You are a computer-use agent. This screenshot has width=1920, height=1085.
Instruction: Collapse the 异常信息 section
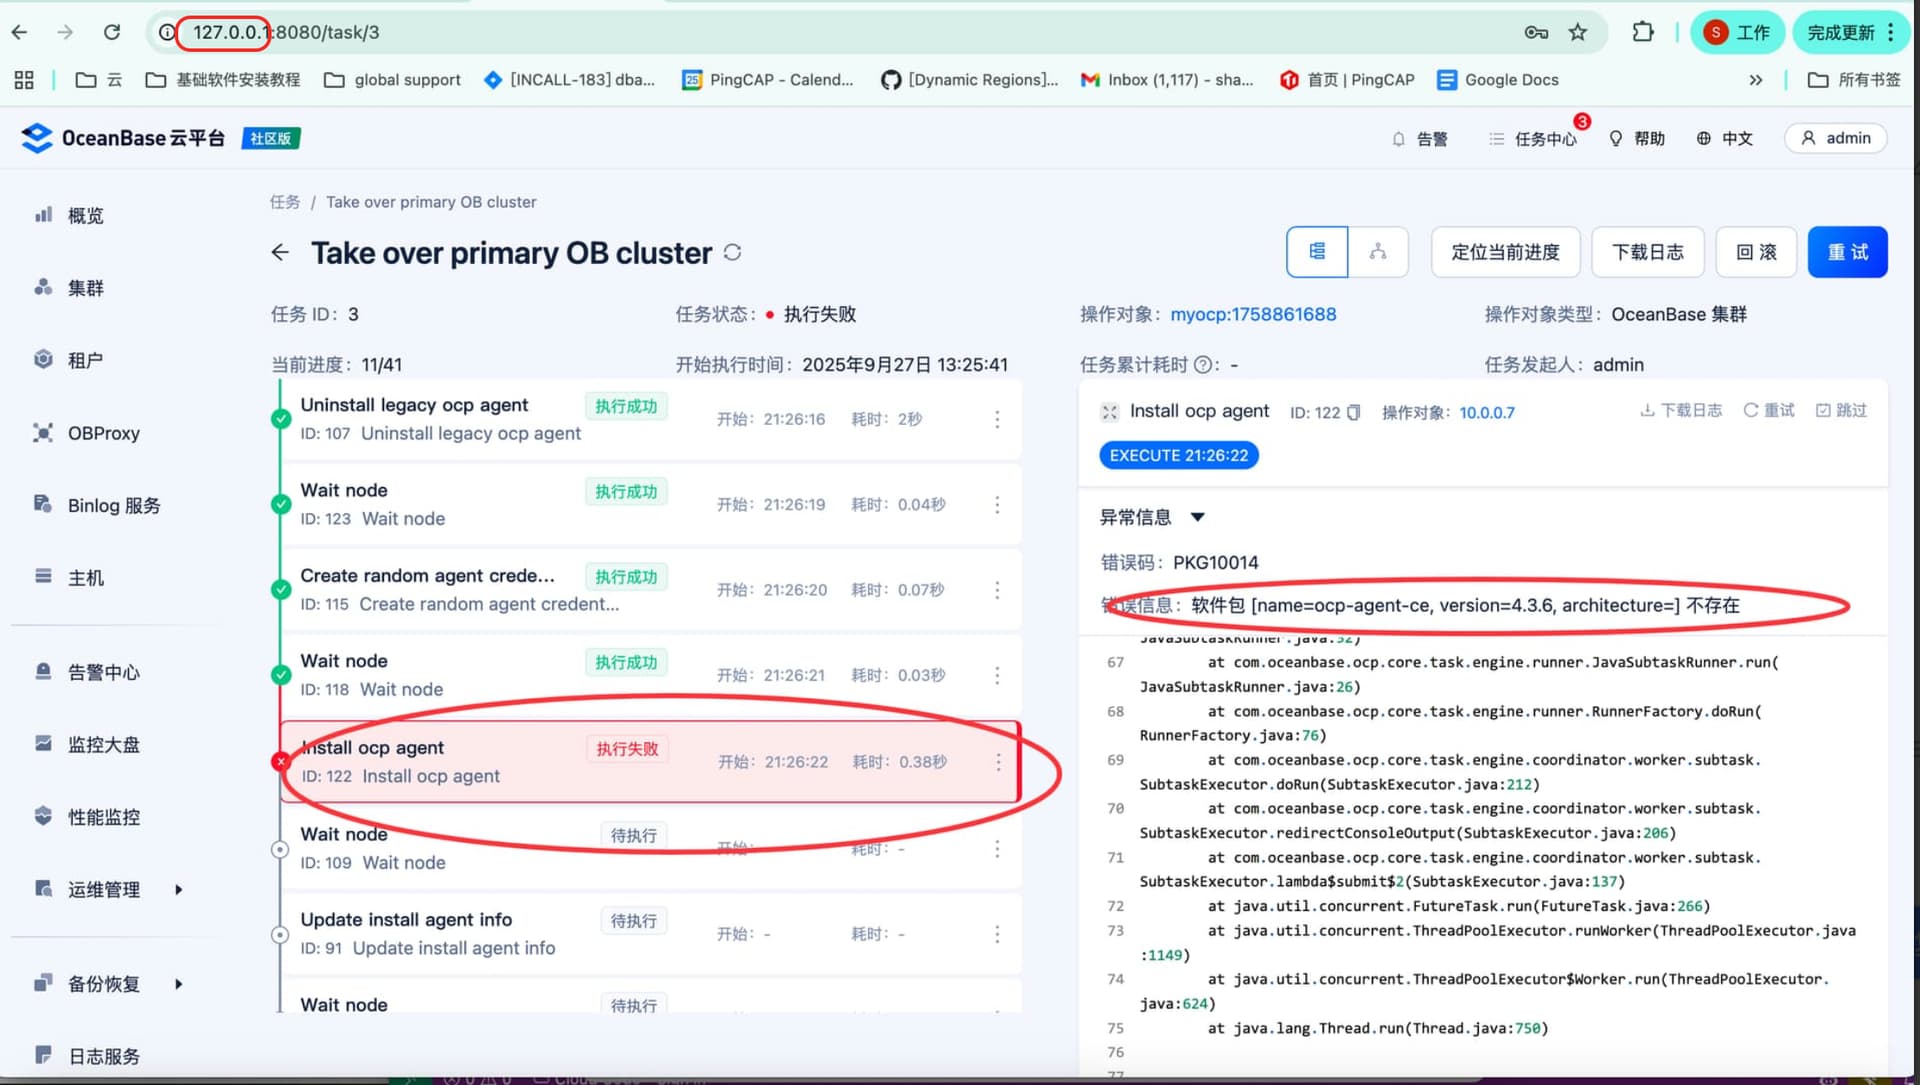coord(1197,517)
